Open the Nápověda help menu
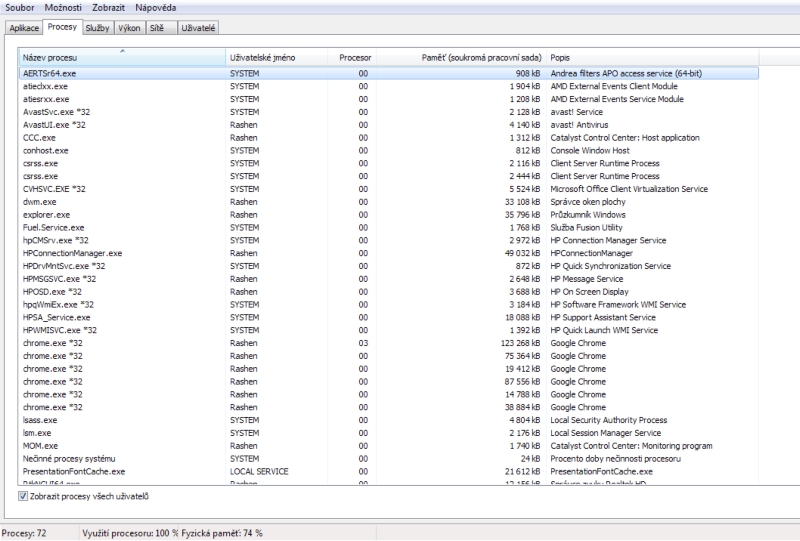 click(156, 8)
